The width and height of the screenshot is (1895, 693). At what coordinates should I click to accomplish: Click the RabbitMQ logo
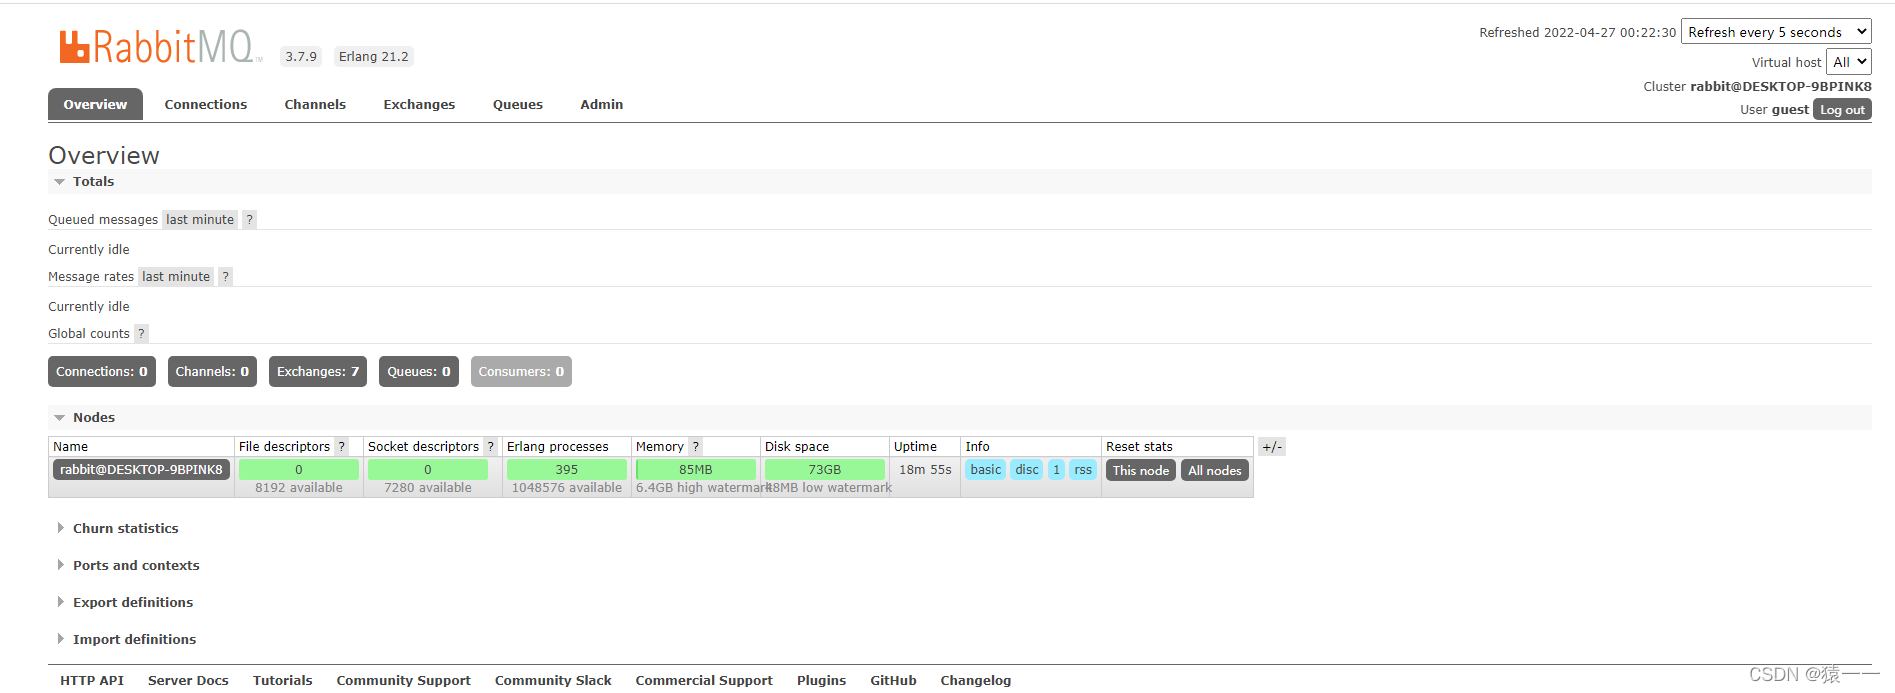(x=160, y=47)
